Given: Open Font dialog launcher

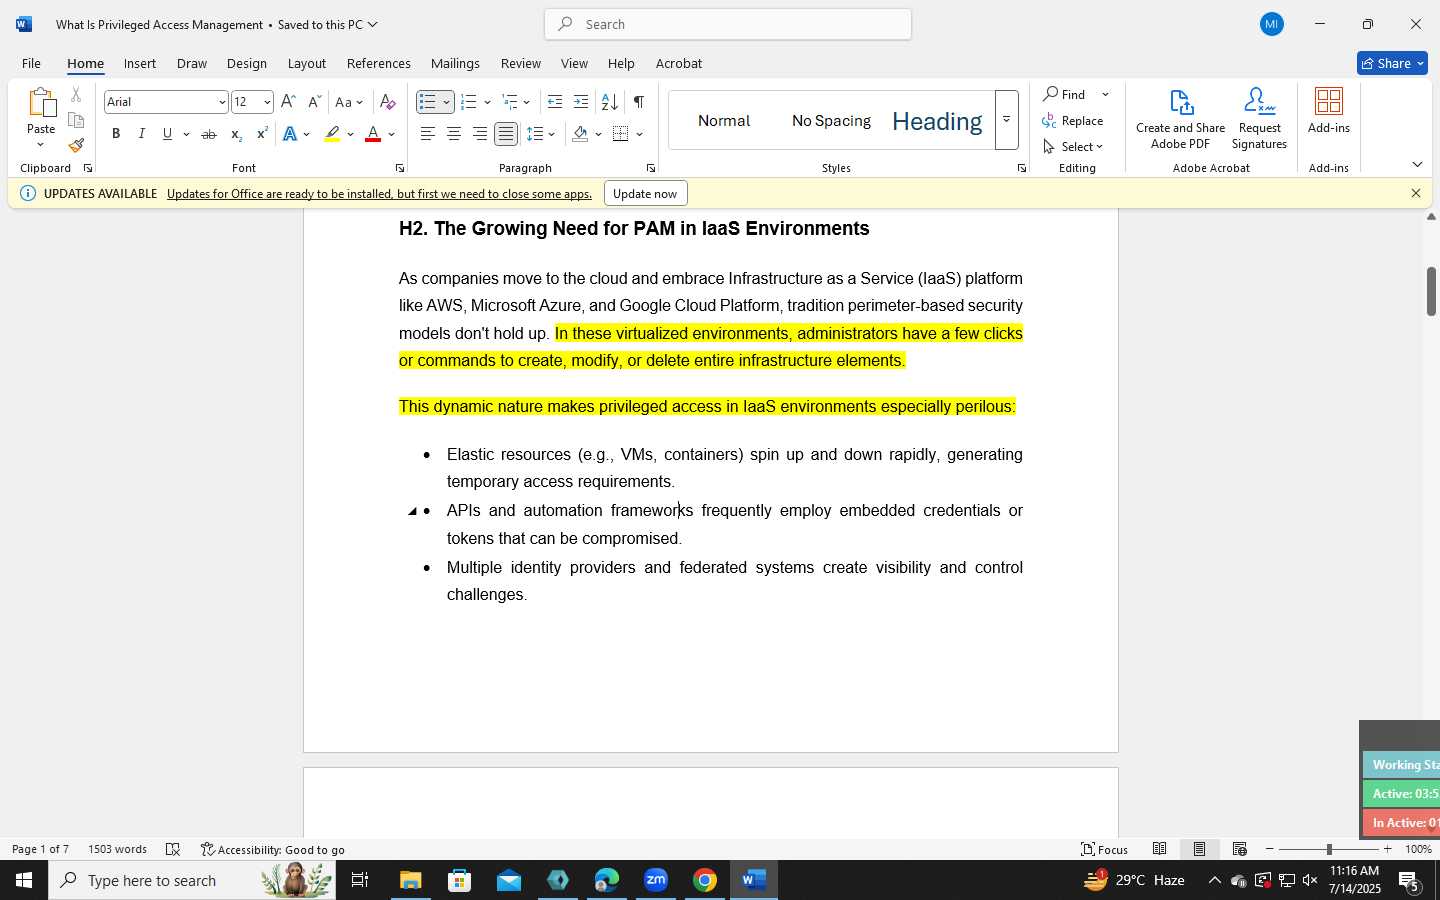Looking at the screenshot, I should [399, 168].
